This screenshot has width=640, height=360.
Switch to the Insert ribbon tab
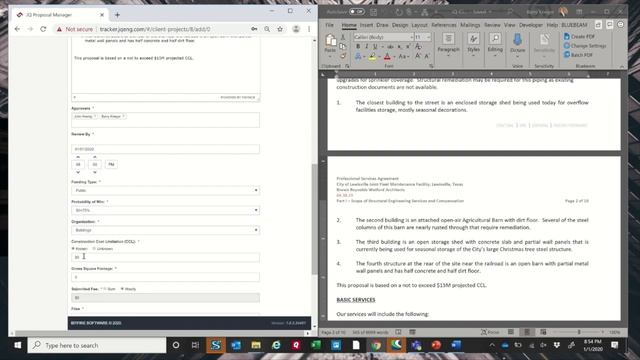(x=366, y=25)
